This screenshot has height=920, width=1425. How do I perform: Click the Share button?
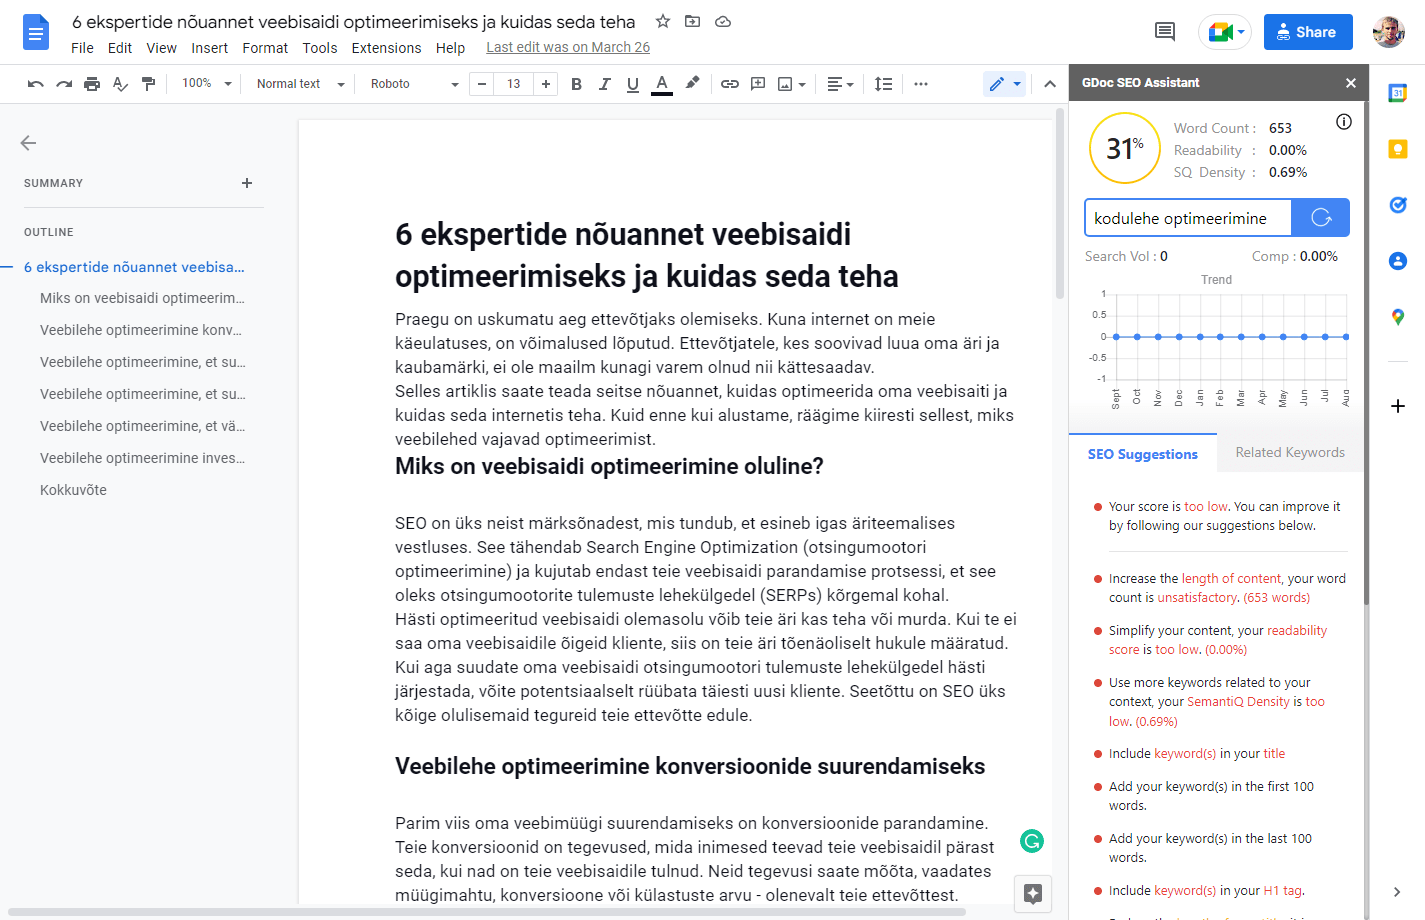(x=1308, y=32)
